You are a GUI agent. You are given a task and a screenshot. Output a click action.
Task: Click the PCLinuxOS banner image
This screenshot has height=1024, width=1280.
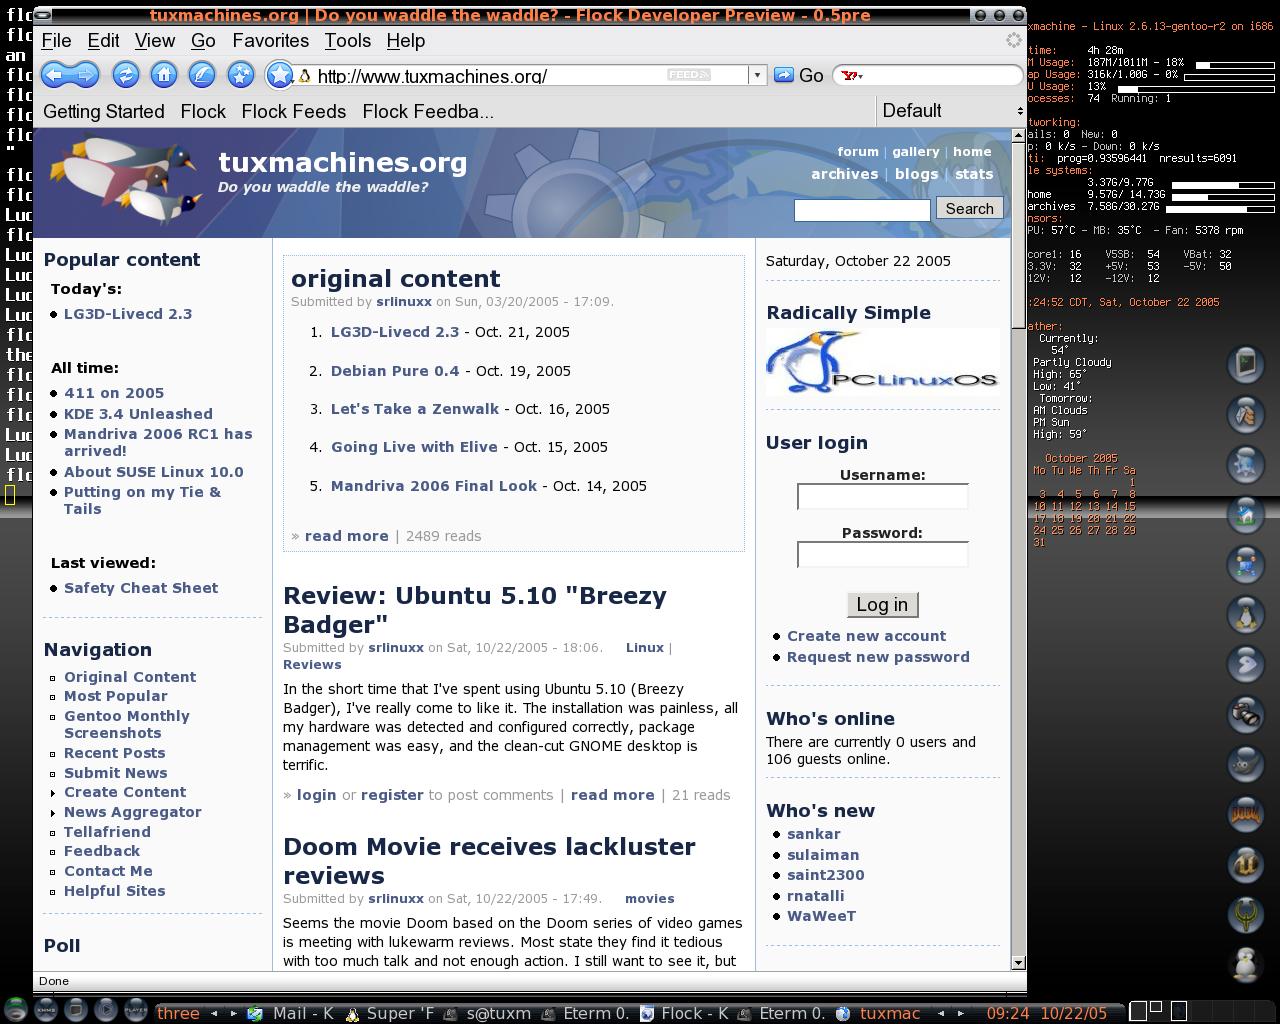[883, 362]
